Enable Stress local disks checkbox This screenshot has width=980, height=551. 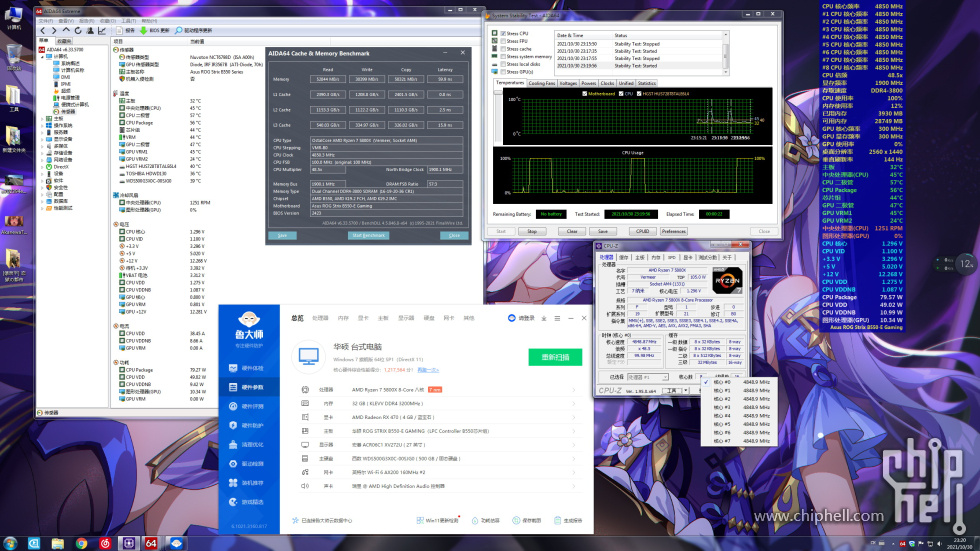pos(503,64)
